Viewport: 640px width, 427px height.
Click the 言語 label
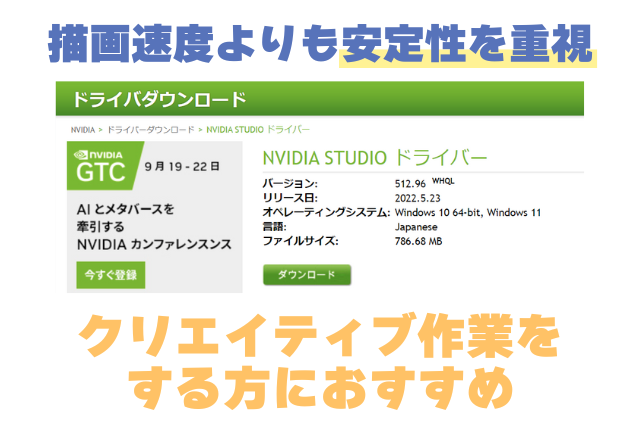(x=274, y=227)
